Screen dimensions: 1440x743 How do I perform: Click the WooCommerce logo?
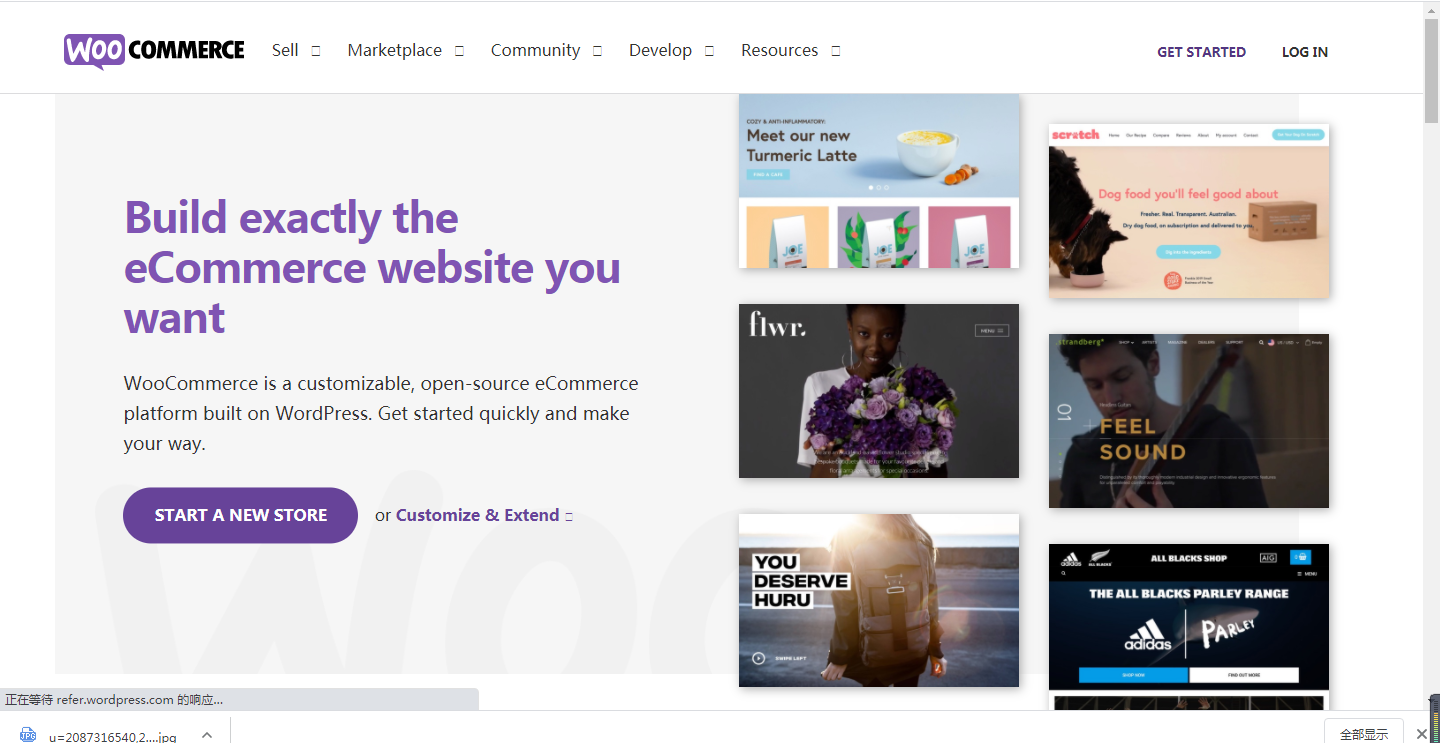(x=154, y=51)
